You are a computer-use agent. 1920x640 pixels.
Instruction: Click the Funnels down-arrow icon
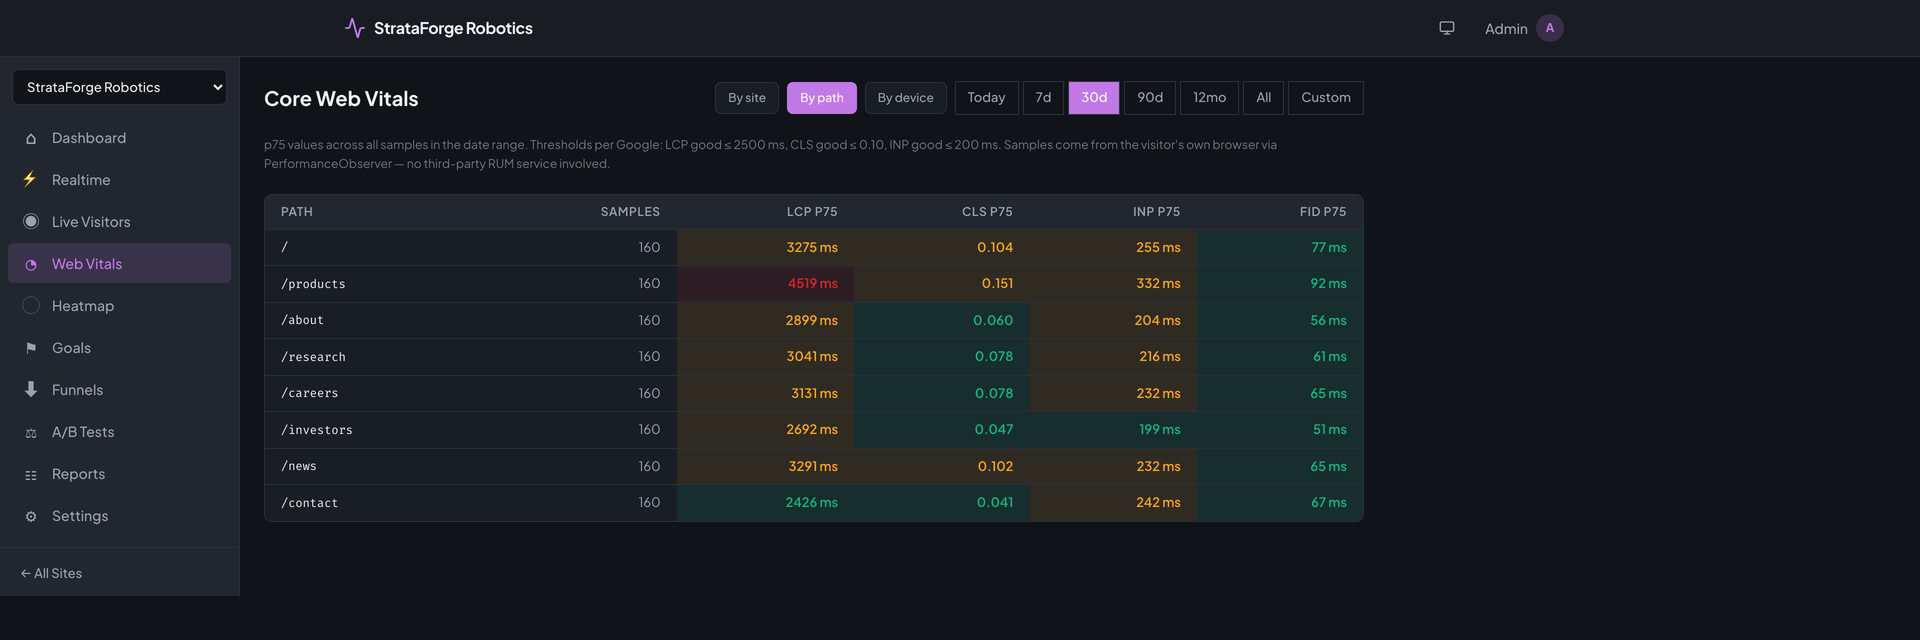point(31,390)
